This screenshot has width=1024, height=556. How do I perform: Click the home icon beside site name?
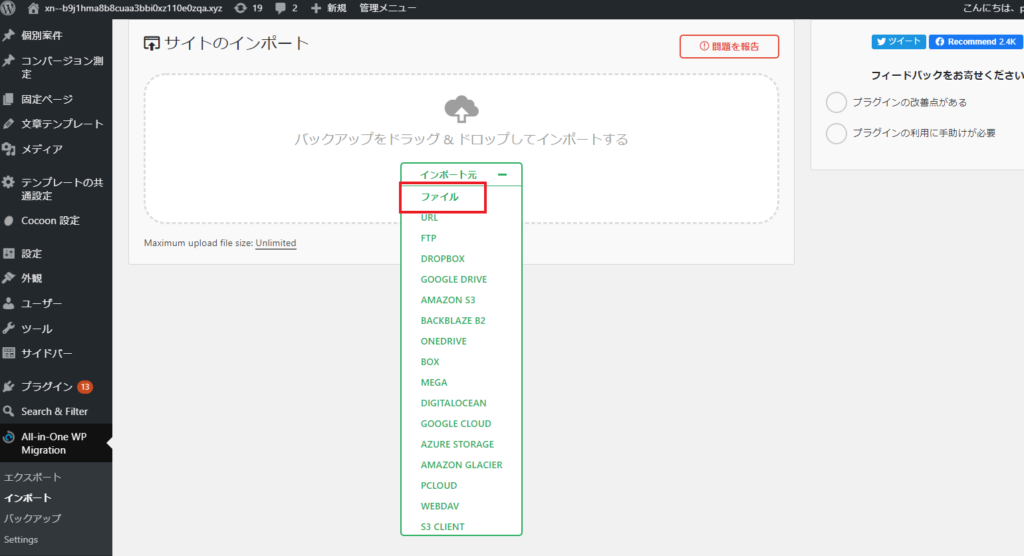coord(33,8)
